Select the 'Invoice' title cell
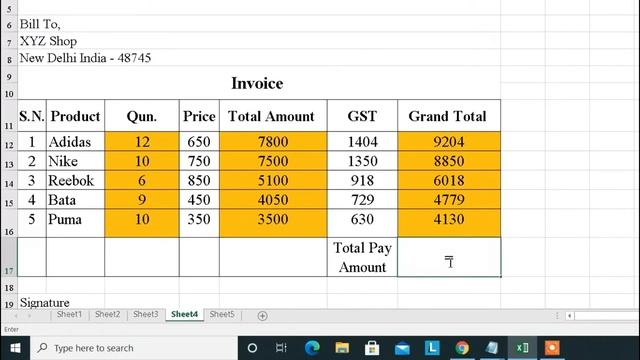This screenshot has height=360, width=640. pos(257,83)
